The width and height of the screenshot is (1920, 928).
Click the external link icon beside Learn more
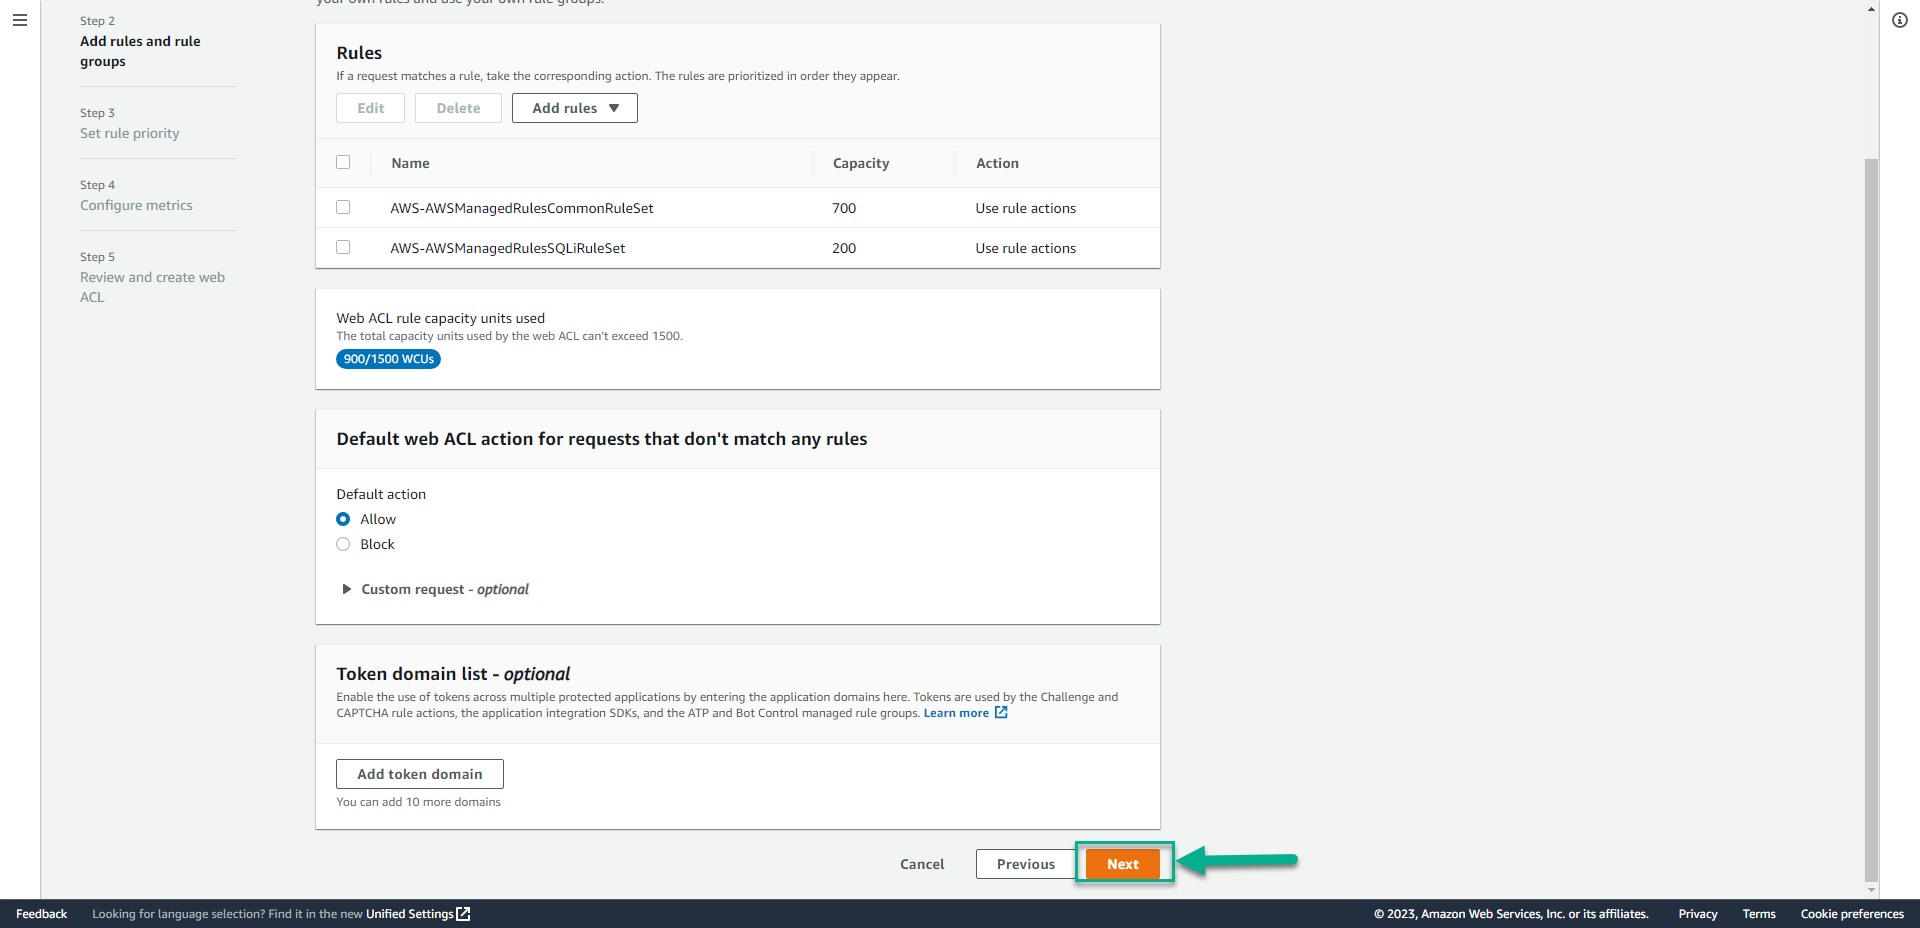[x=1001, y=713]
